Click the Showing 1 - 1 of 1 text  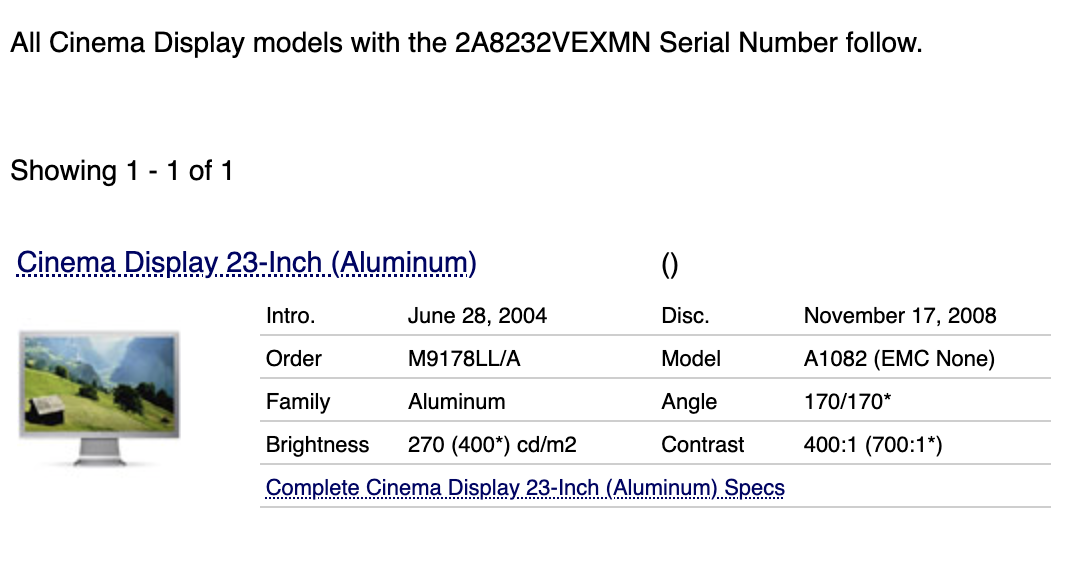coord(122,171)
